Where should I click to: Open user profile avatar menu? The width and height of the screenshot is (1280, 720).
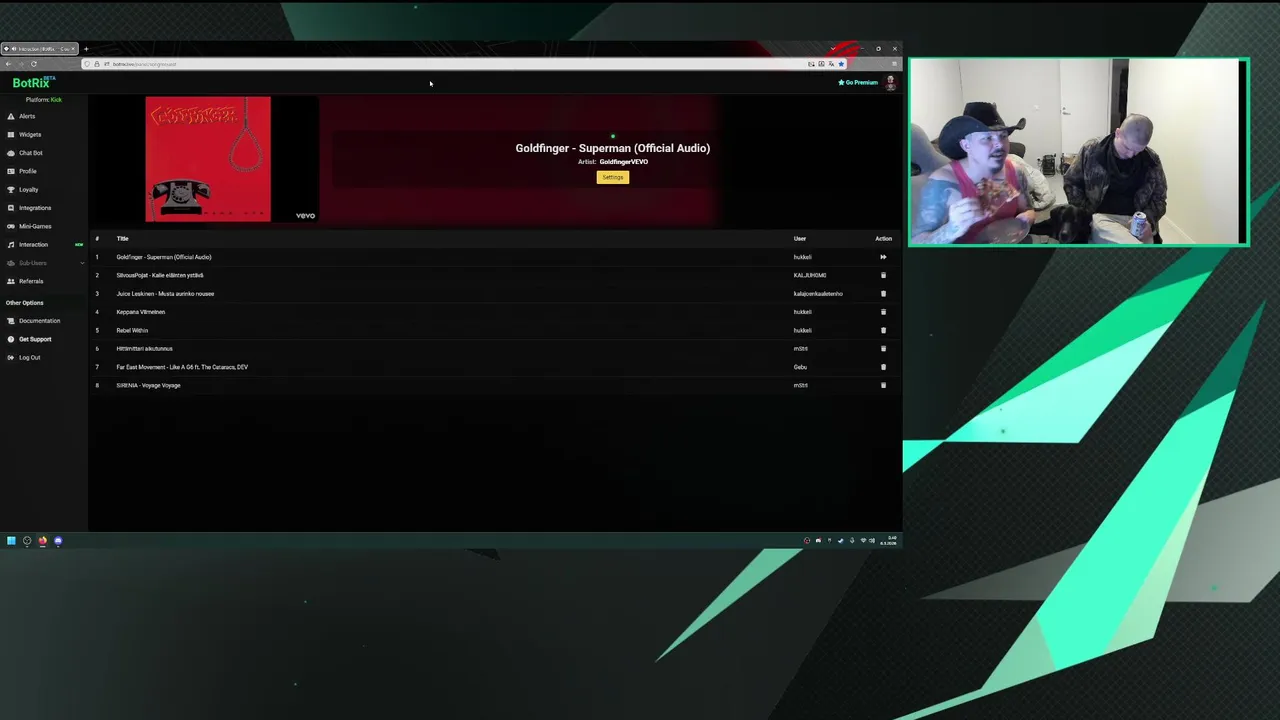coord(890,83)
